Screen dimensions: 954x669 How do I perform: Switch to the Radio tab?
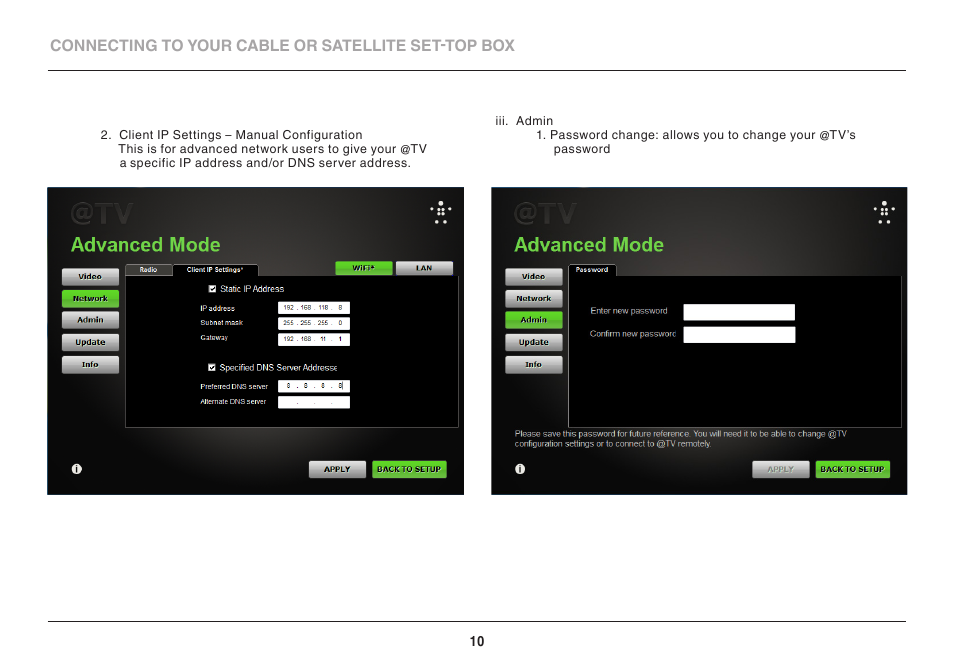click(148, 269)
